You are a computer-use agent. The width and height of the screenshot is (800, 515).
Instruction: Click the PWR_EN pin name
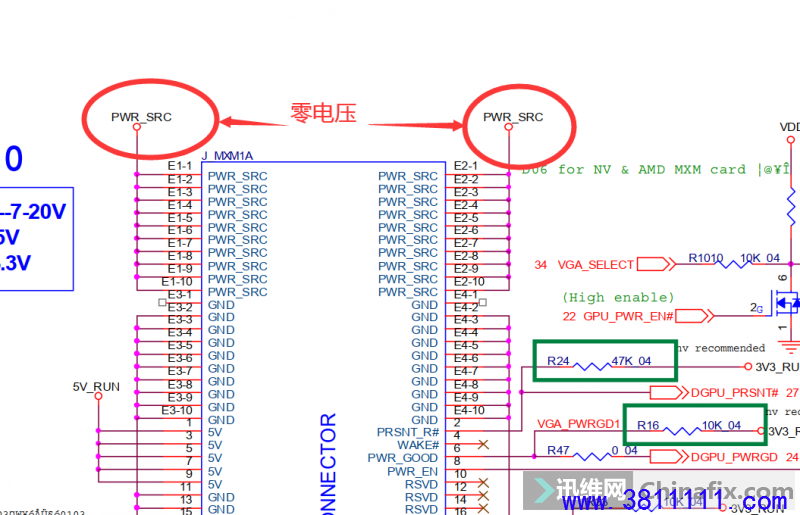[412, 471]
